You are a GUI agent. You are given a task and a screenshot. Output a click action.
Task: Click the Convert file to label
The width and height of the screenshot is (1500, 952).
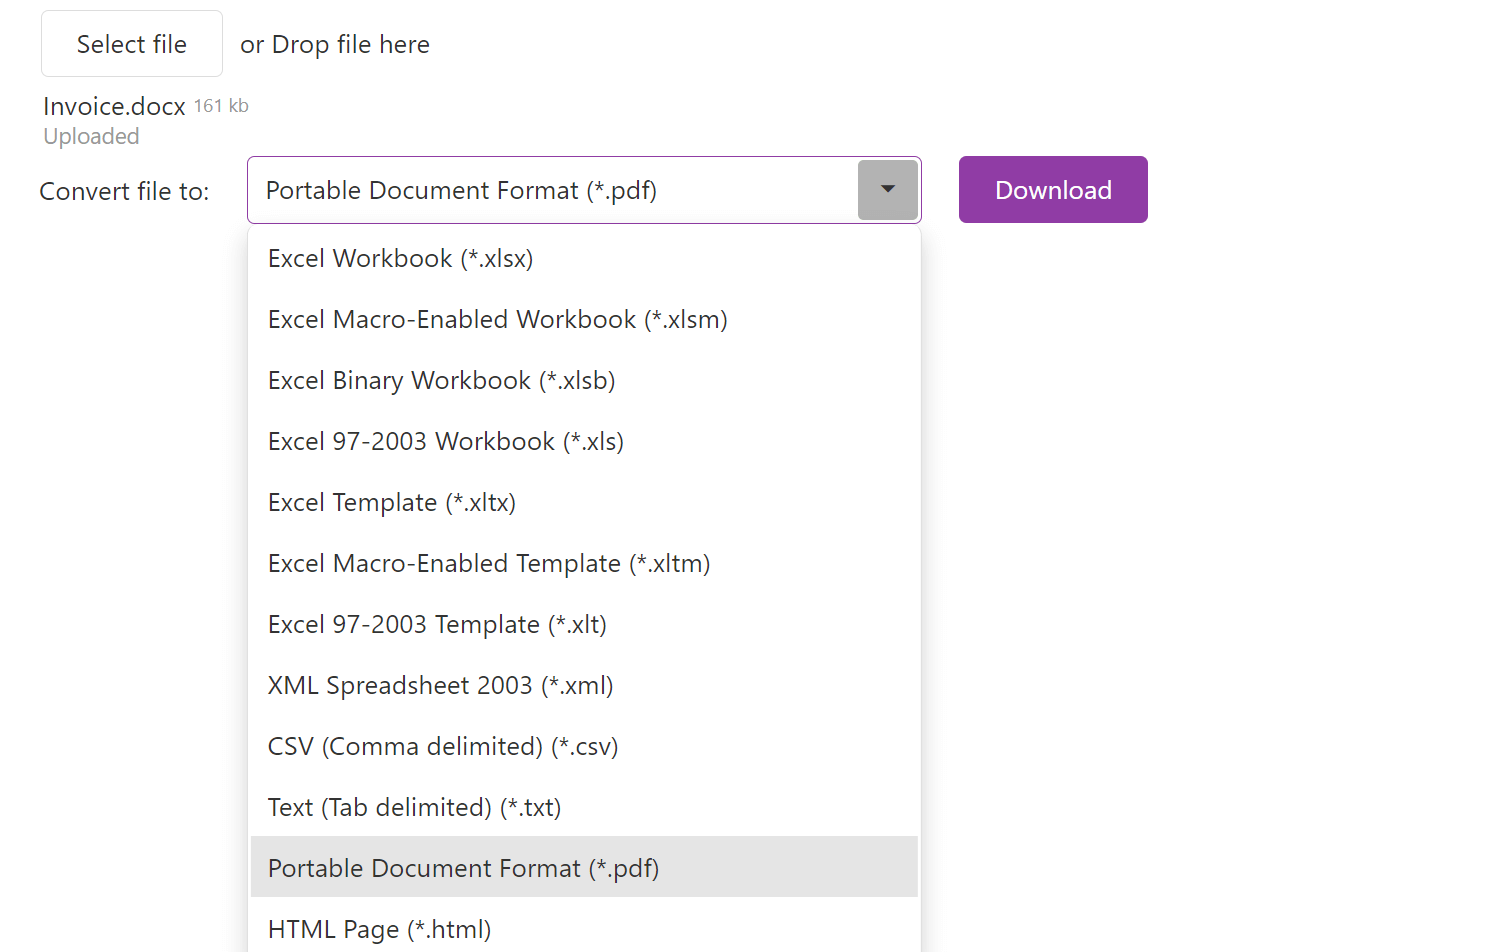coord(124,192)
